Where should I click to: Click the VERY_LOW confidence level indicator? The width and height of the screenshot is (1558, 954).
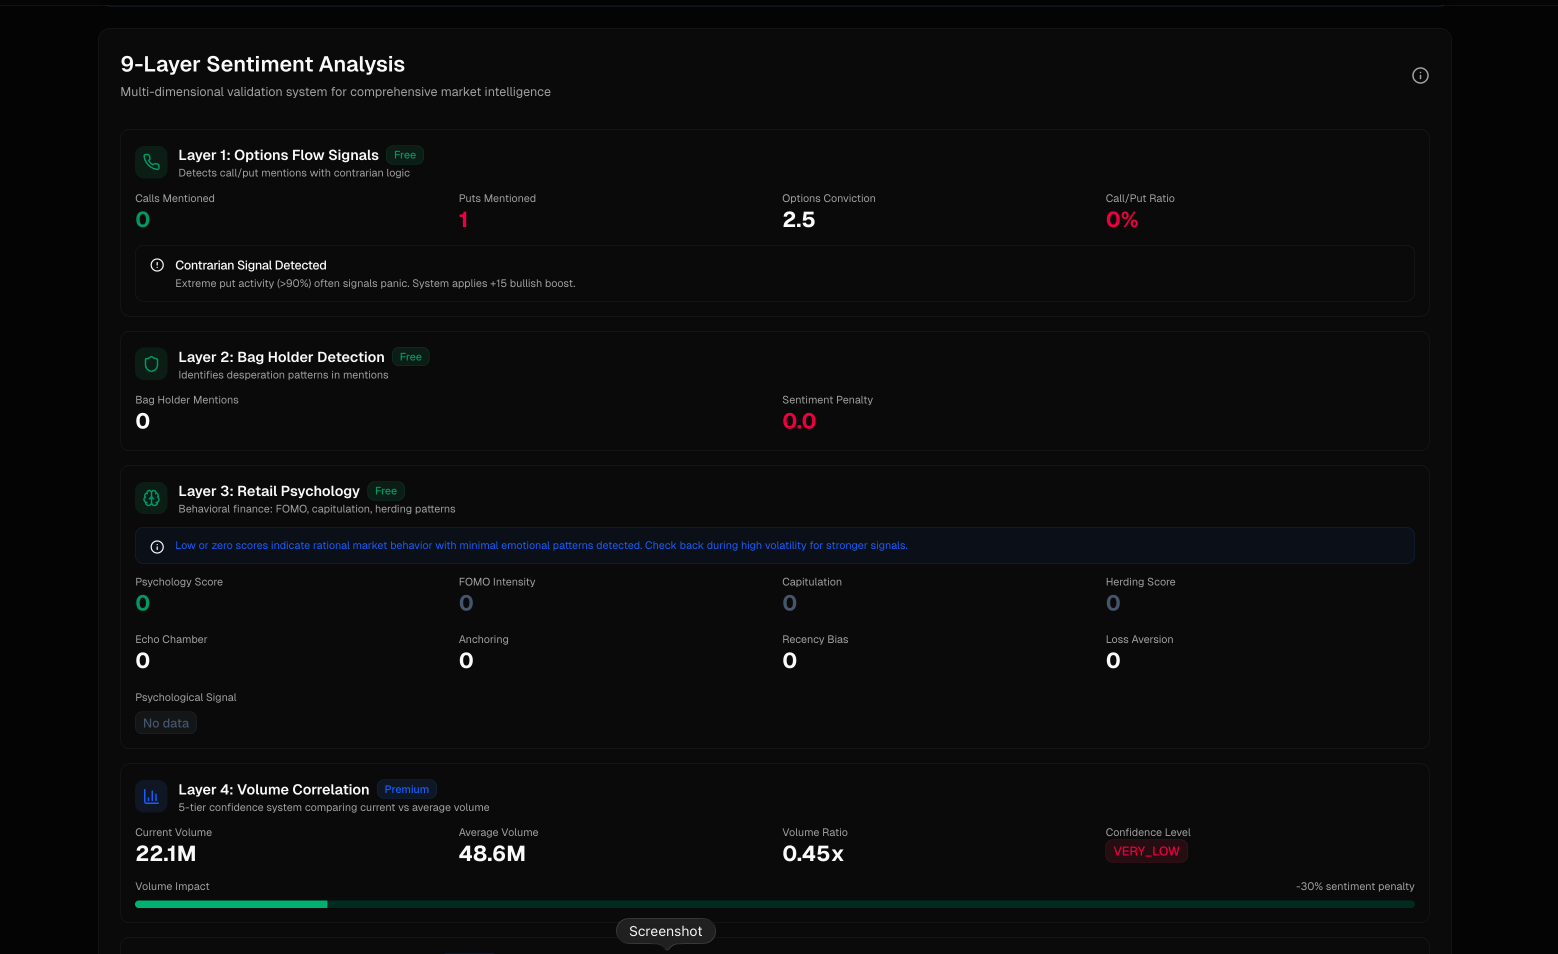(x=1146, y=851)
